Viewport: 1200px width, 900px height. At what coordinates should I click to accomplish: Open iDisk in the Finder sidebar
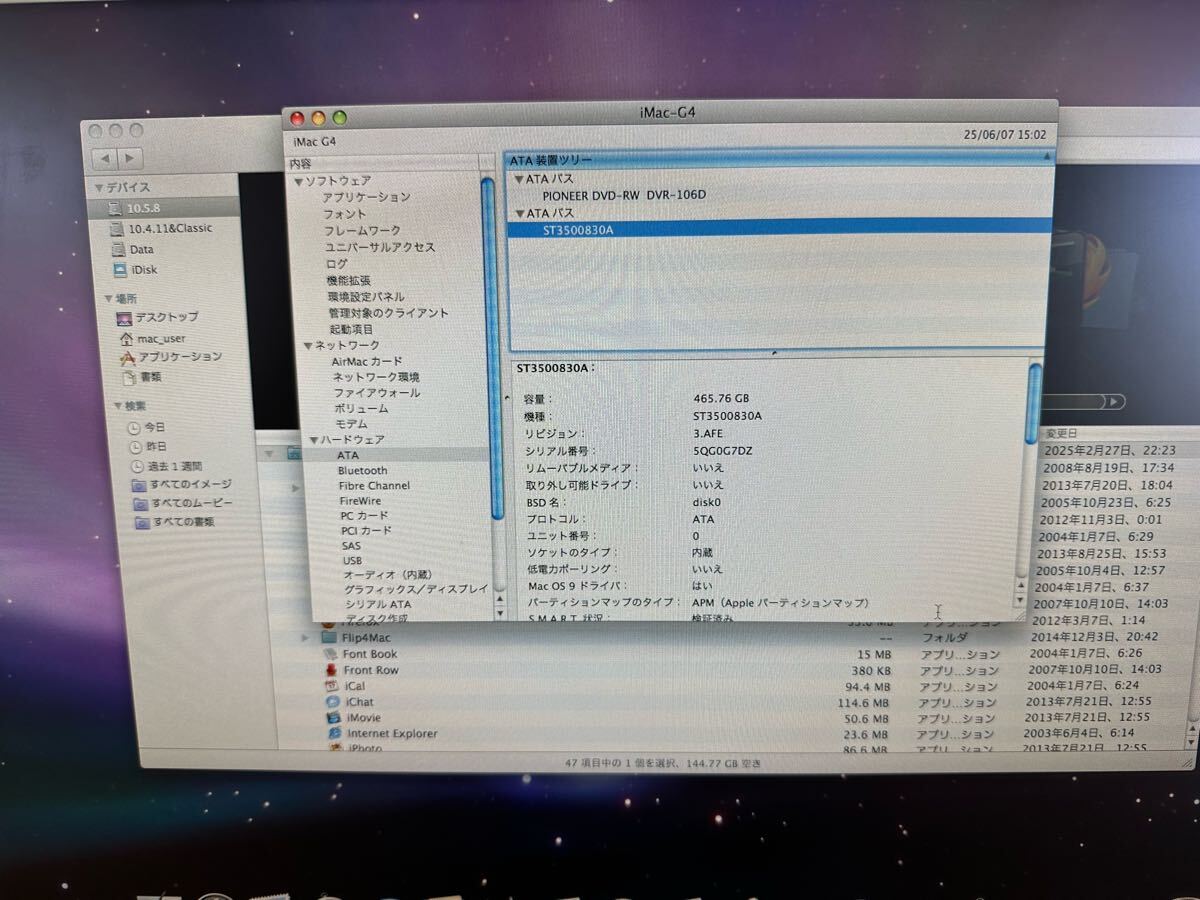144,270
